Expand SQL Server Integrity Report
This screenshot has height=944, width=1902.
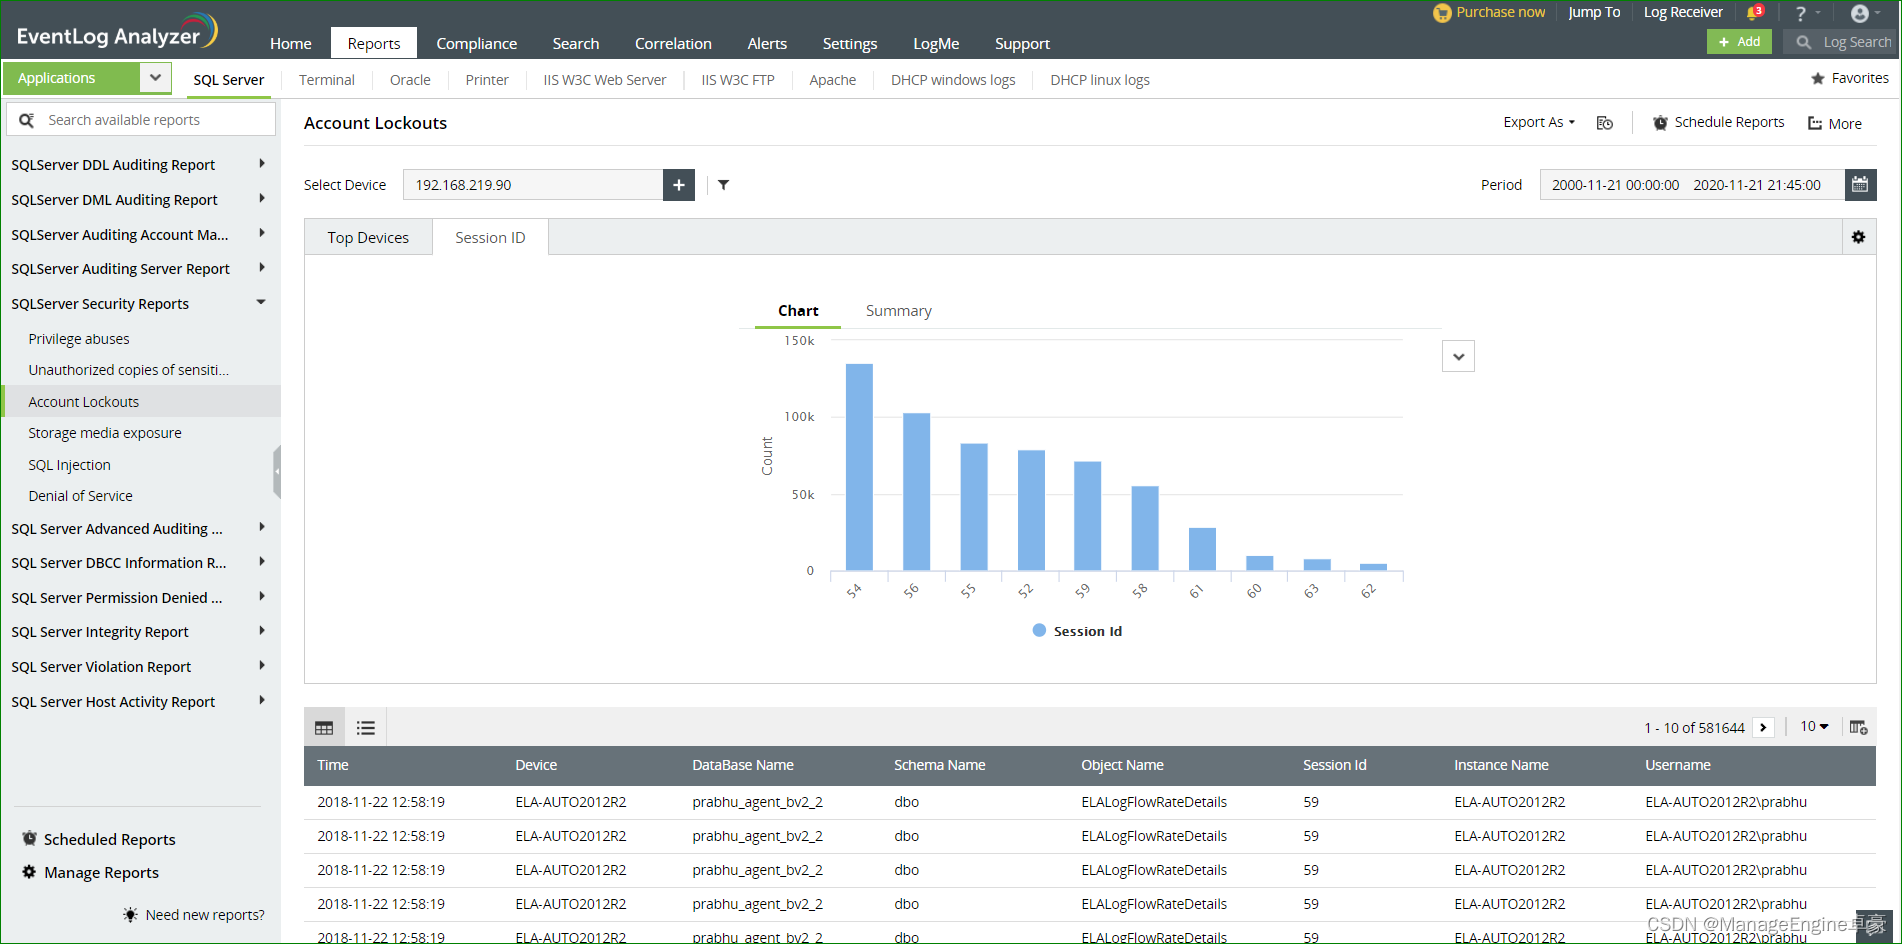pyautogui.click(x=261, y=631)
